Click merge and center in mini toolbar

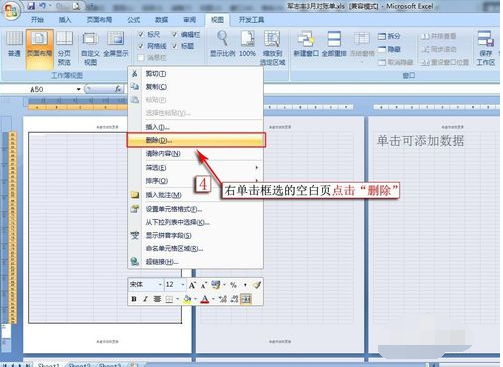(x=246, y=299)
